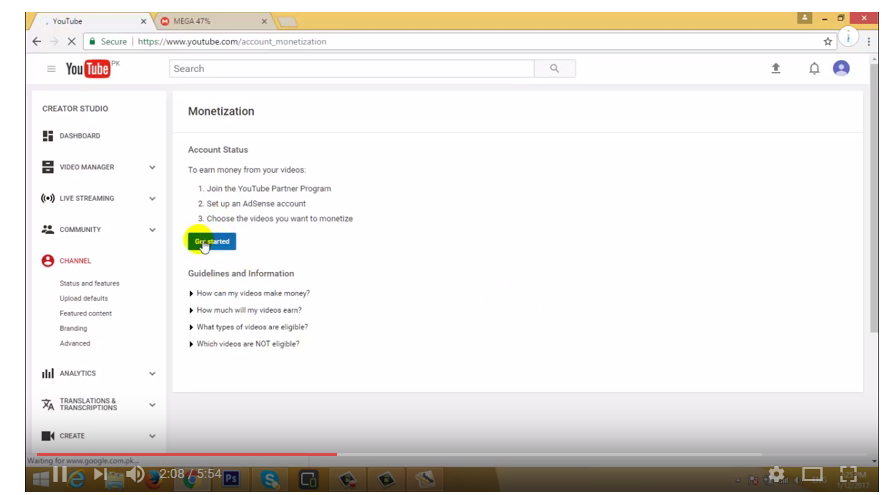Switch video player to theater mode
The height and width of the screenshot is (495, 891).
[x=813, y=474]
